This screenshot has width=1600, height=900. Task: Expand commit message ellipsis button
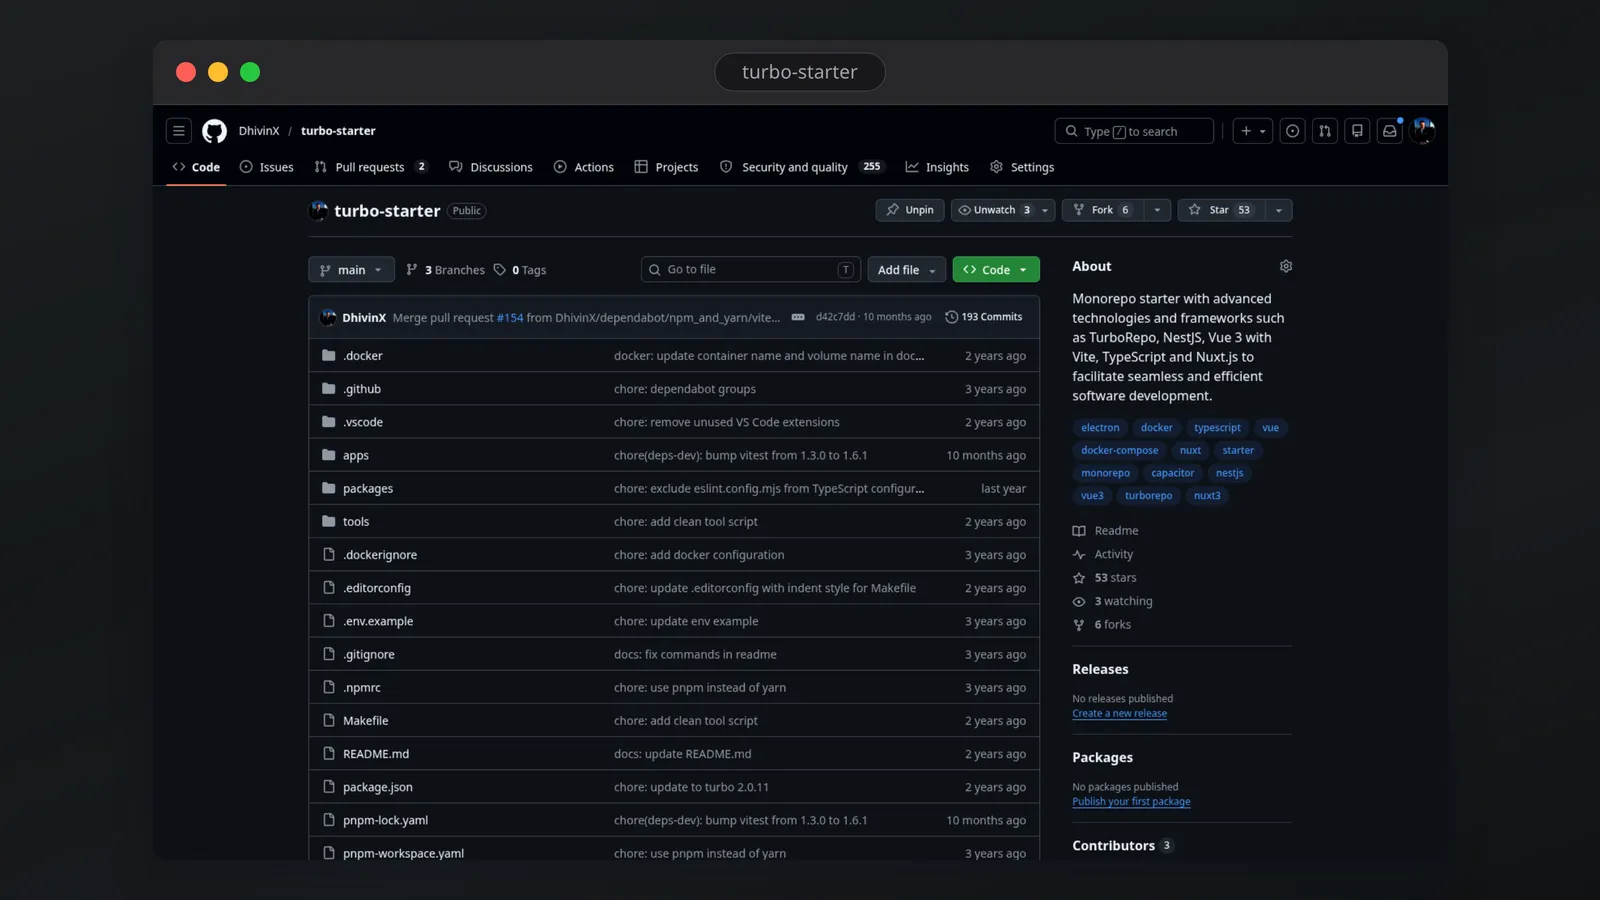pos(798,317)
